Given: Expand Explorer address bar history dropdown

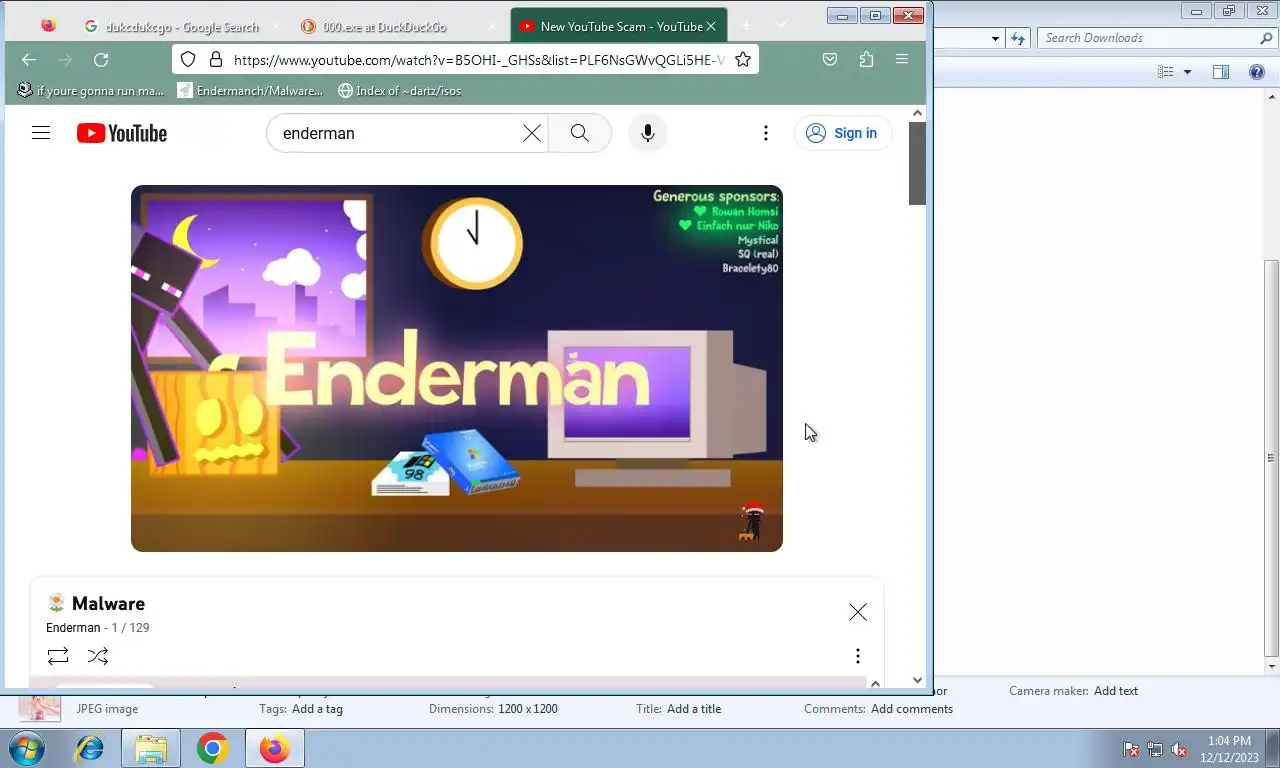Looking at the screenshot, I should pyautogui.click(x=995, y=39).
